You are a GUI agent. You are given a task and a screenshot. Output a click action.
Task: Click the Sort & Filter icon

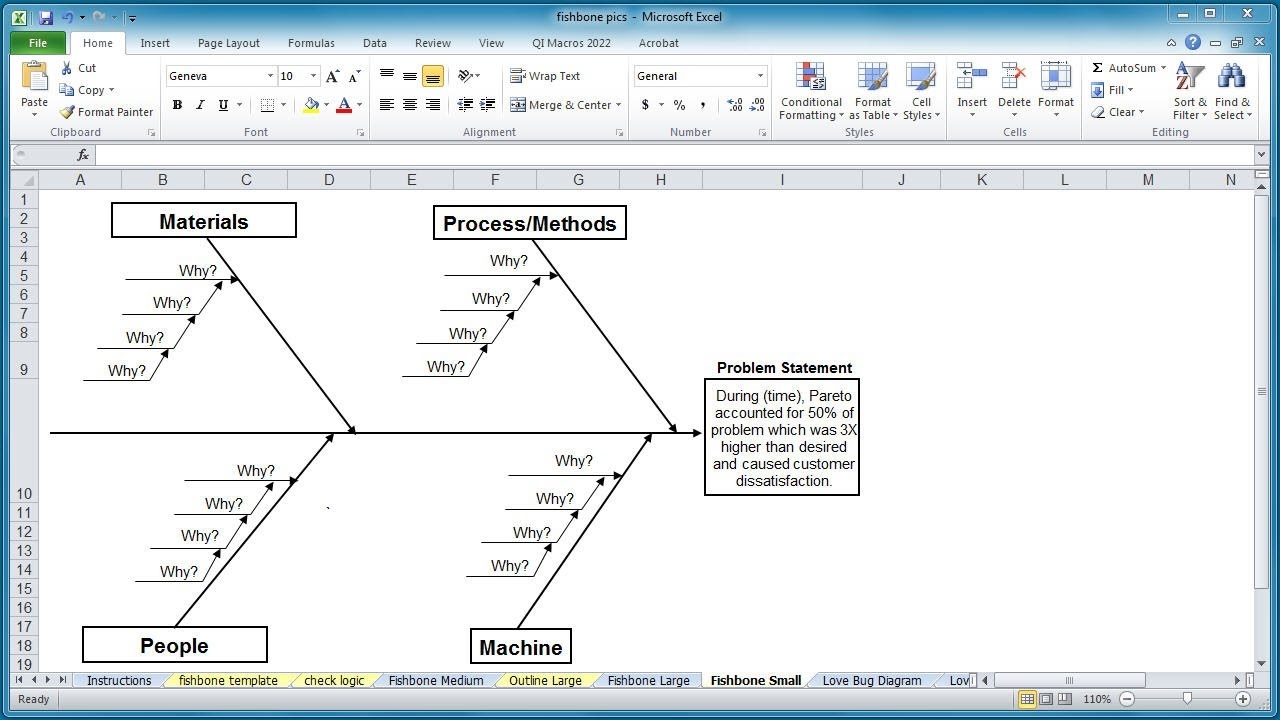tap(1188, 90)
